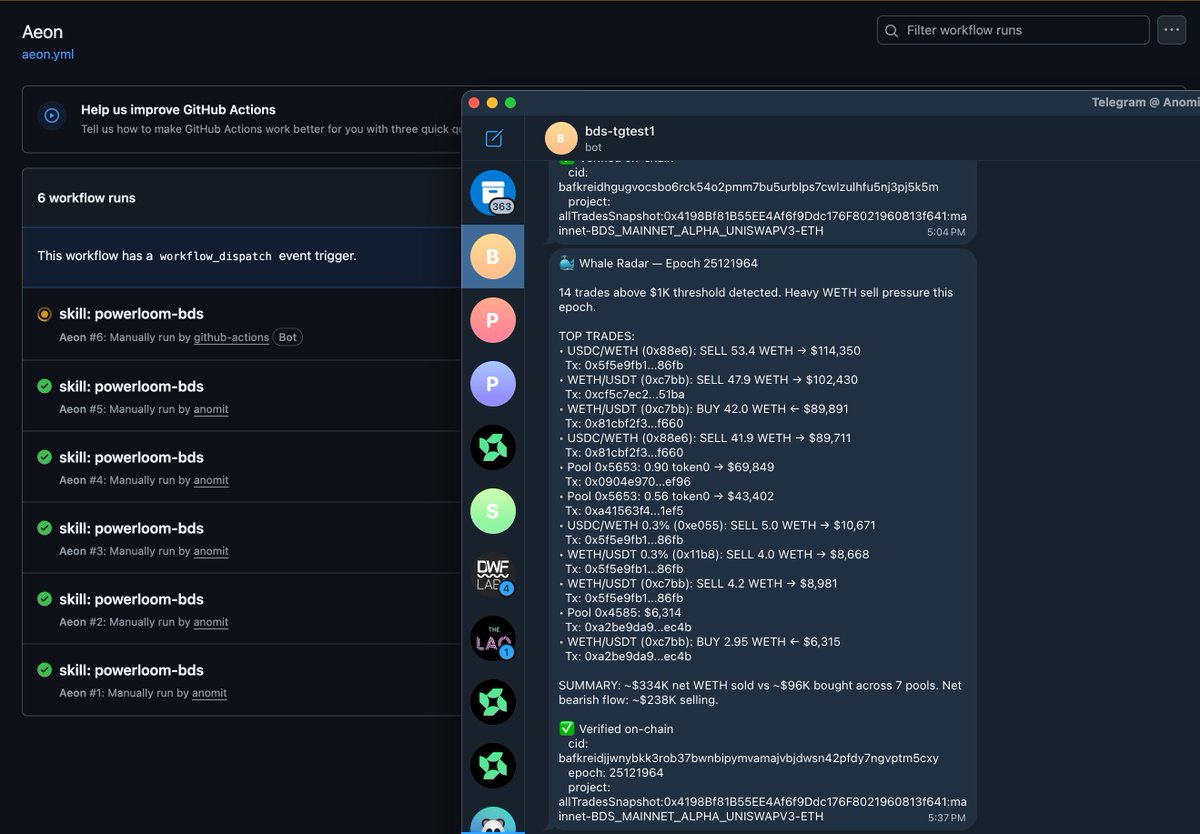
Task: Open the powerloom-bds run Aeon #4
Action: coord(131,457)
